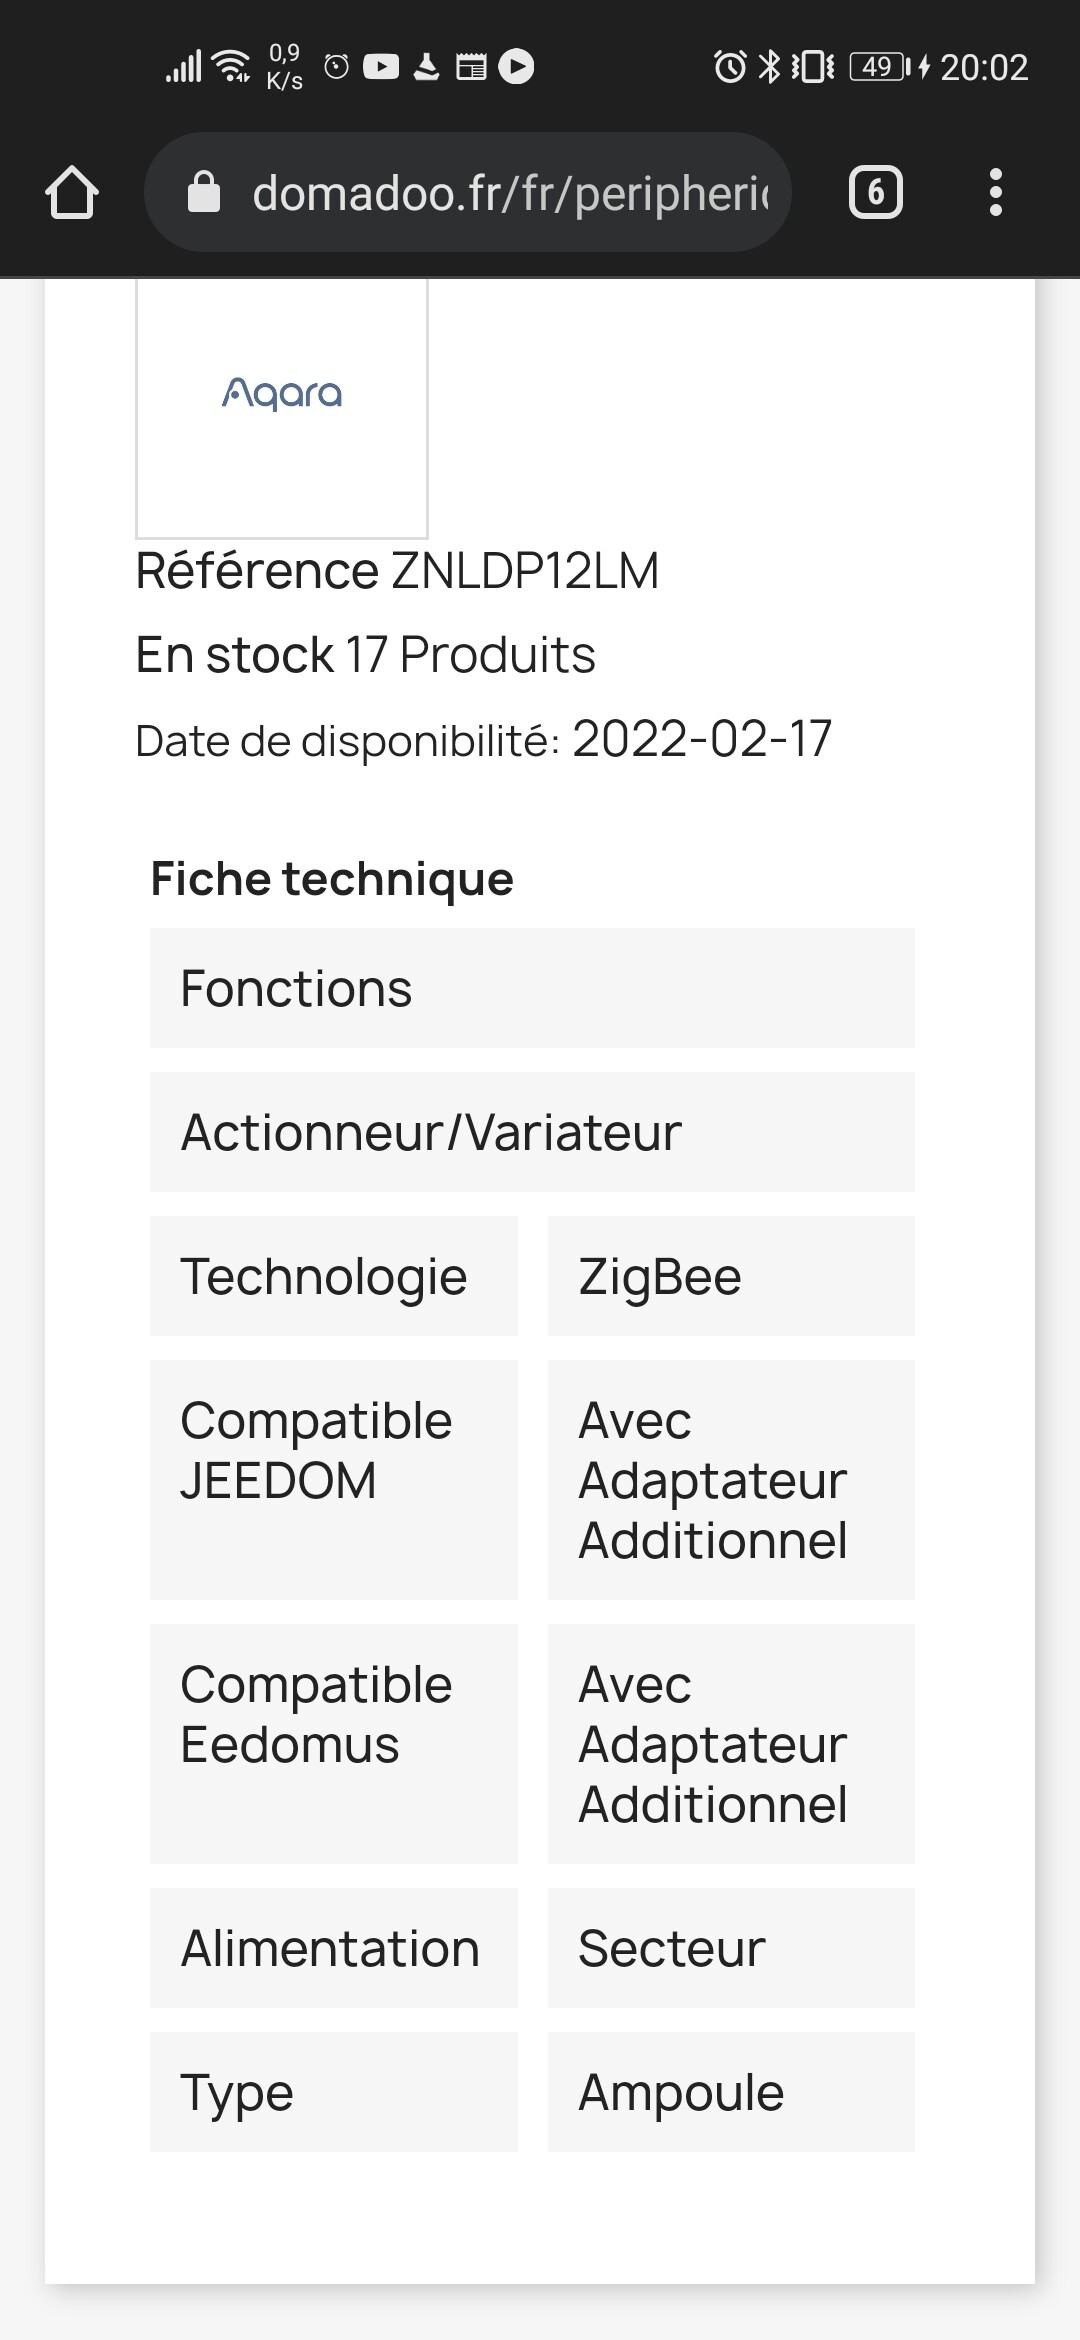Tap the Wi-Fi signal status icon
Screen dimensions: 1080x2340
pyautogui.click(x=233, y=66)
